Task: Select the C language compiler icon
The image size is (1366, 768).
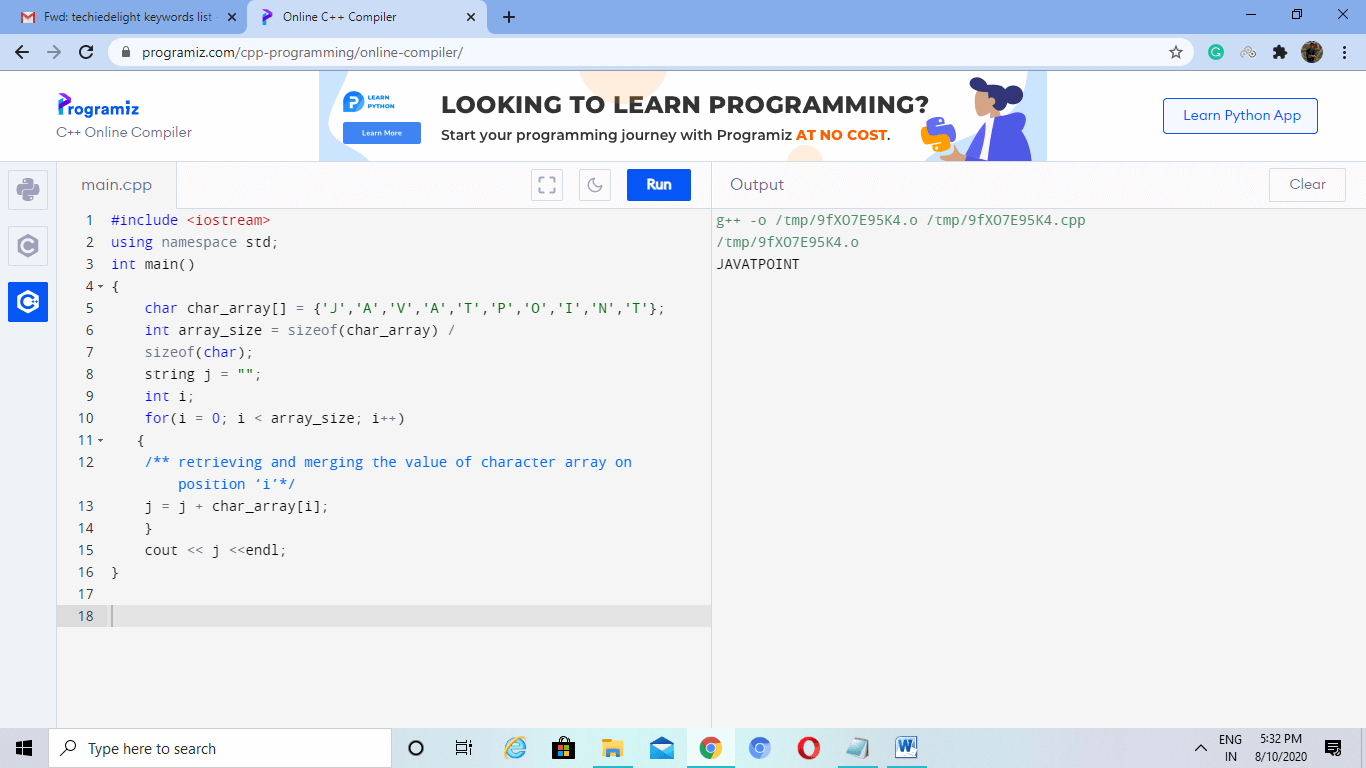Action: tap(27, 246)
